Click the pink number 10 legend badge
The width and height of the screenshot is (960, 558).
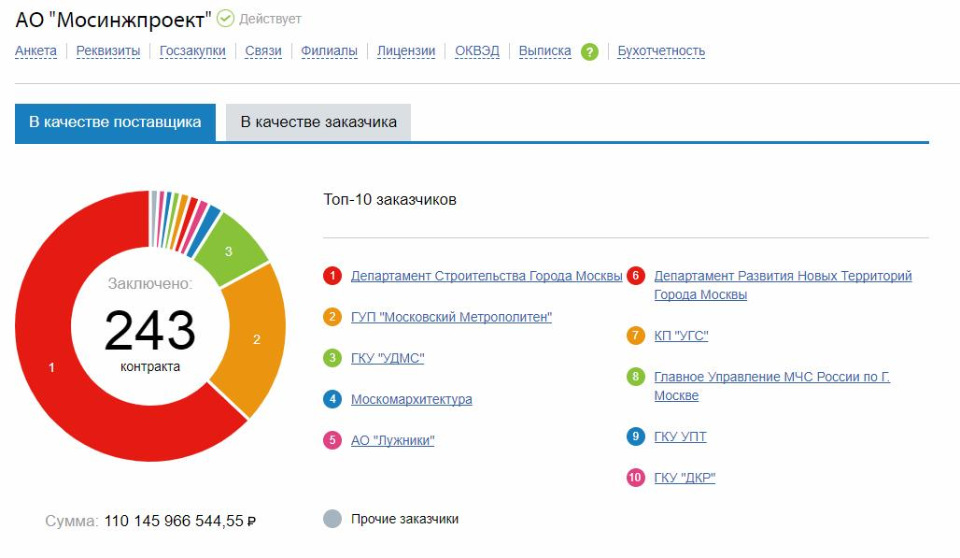point(636,477)
